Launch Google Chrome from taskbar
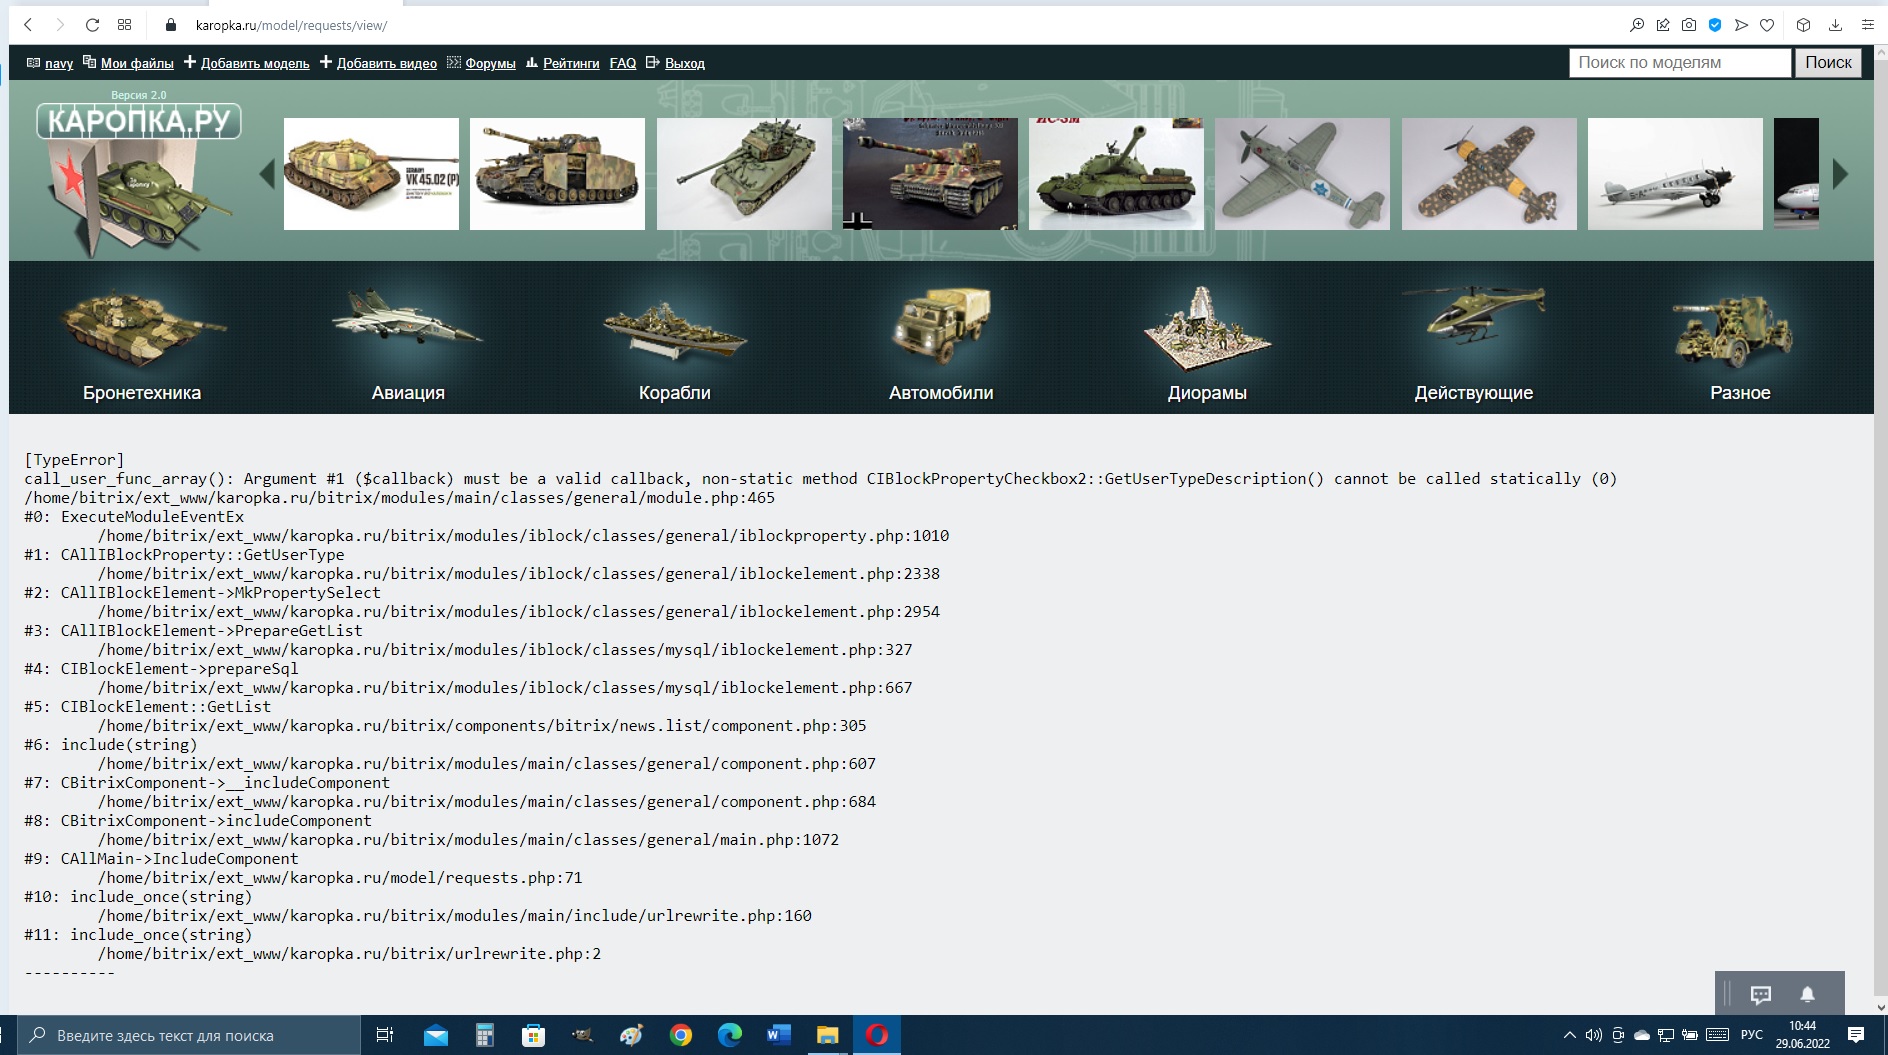The image size is (1888, 1055). point(681,1035)
